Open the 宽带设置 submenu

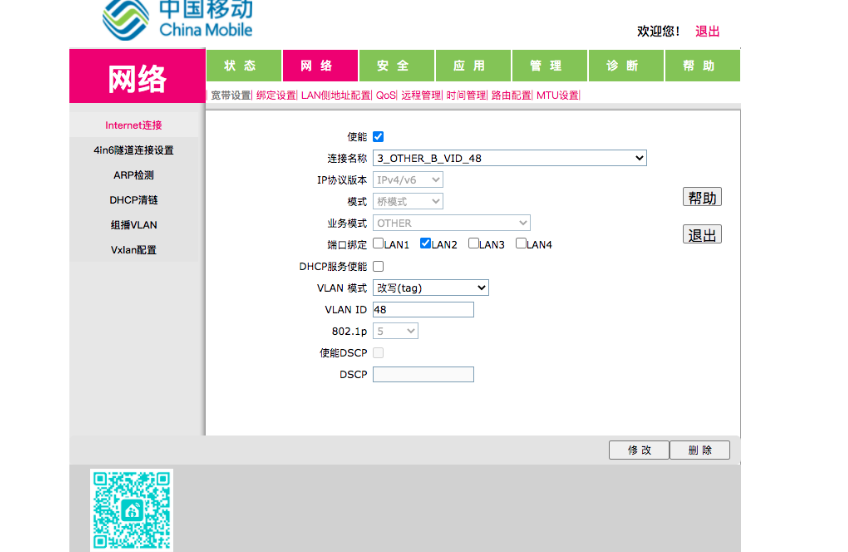[231, 96]
